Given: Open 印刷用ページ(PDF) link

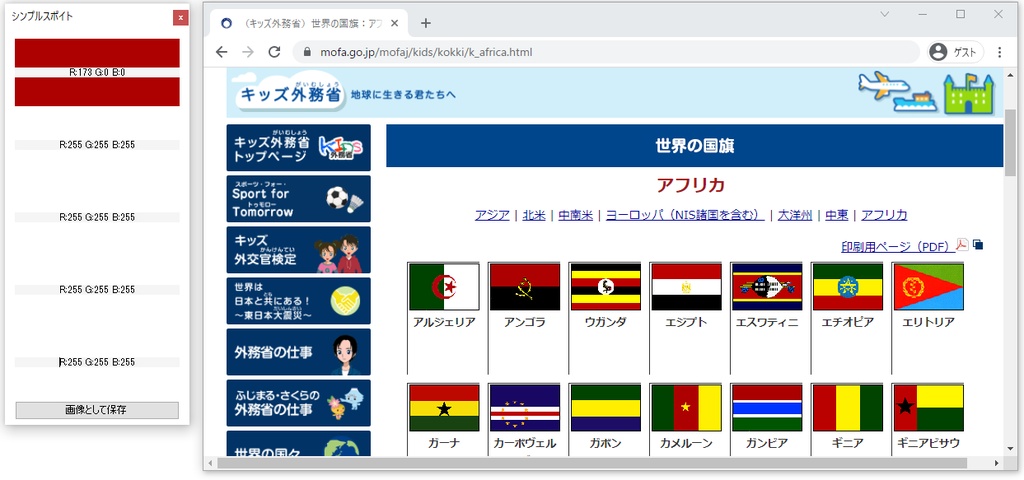Looking at the screenshot, I should pyautogui.click(x=896, y=247).
